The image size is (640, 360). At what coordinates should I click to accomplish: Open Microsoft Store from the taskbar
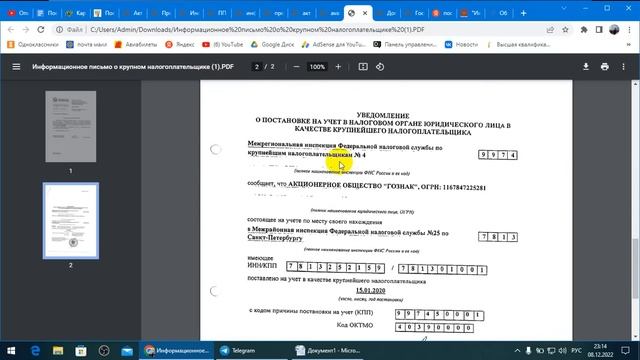coord(81,351)
